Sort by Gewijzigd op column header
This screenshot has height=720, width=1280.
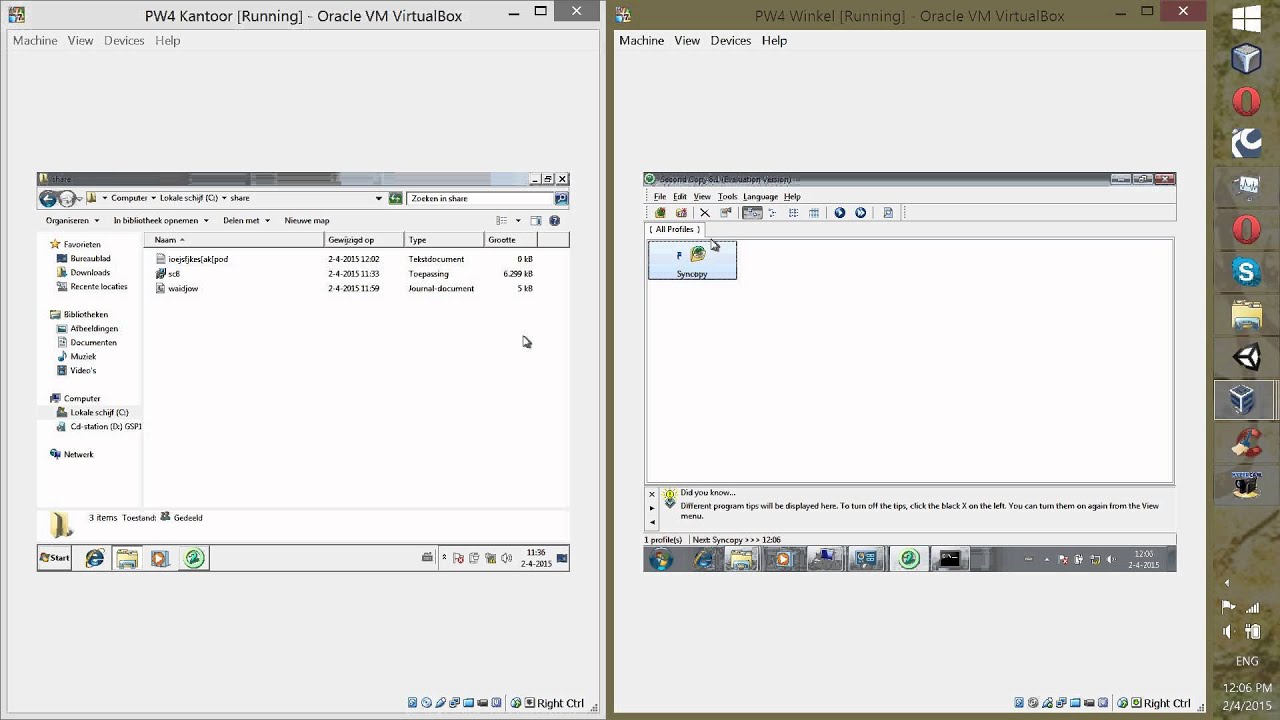[x=365, y=240]
